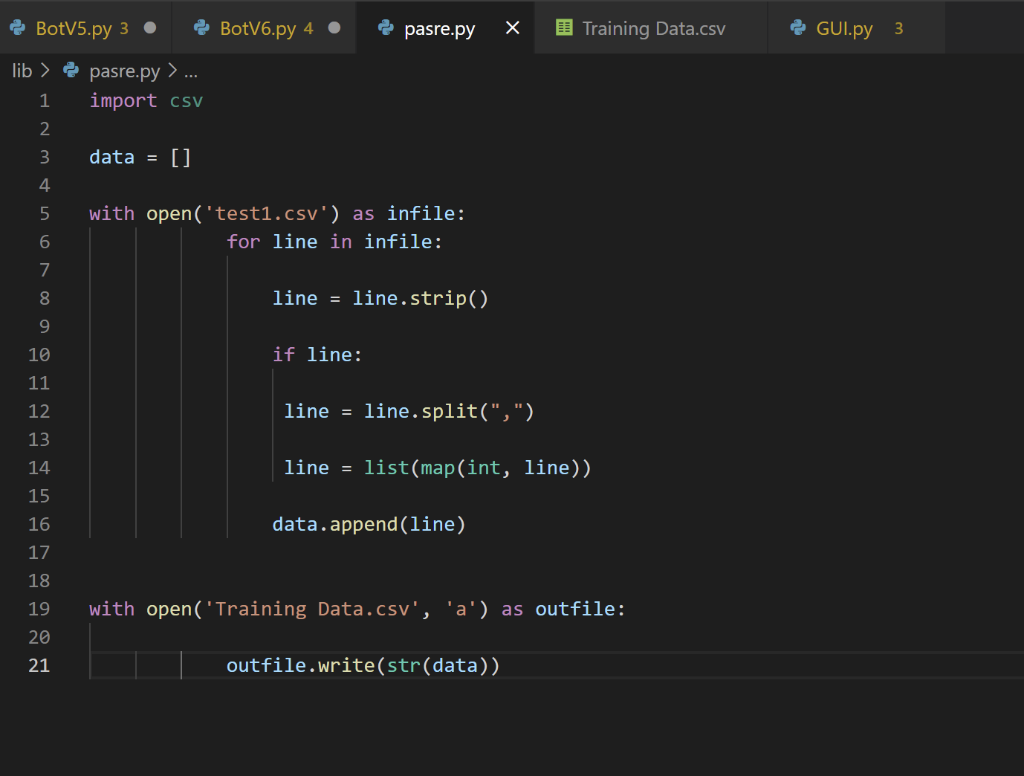Click 'split' method on line 12
Screen dimensions: 1024x776
450,412
